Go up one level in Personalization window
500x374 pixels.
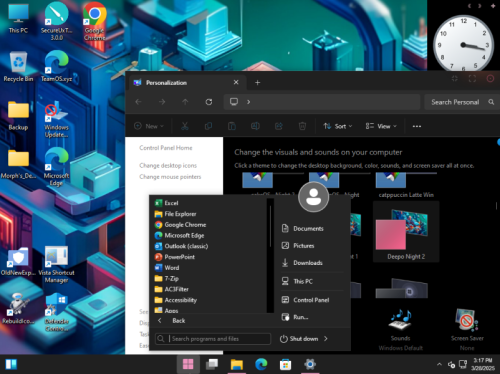click(x=185, y=102)
